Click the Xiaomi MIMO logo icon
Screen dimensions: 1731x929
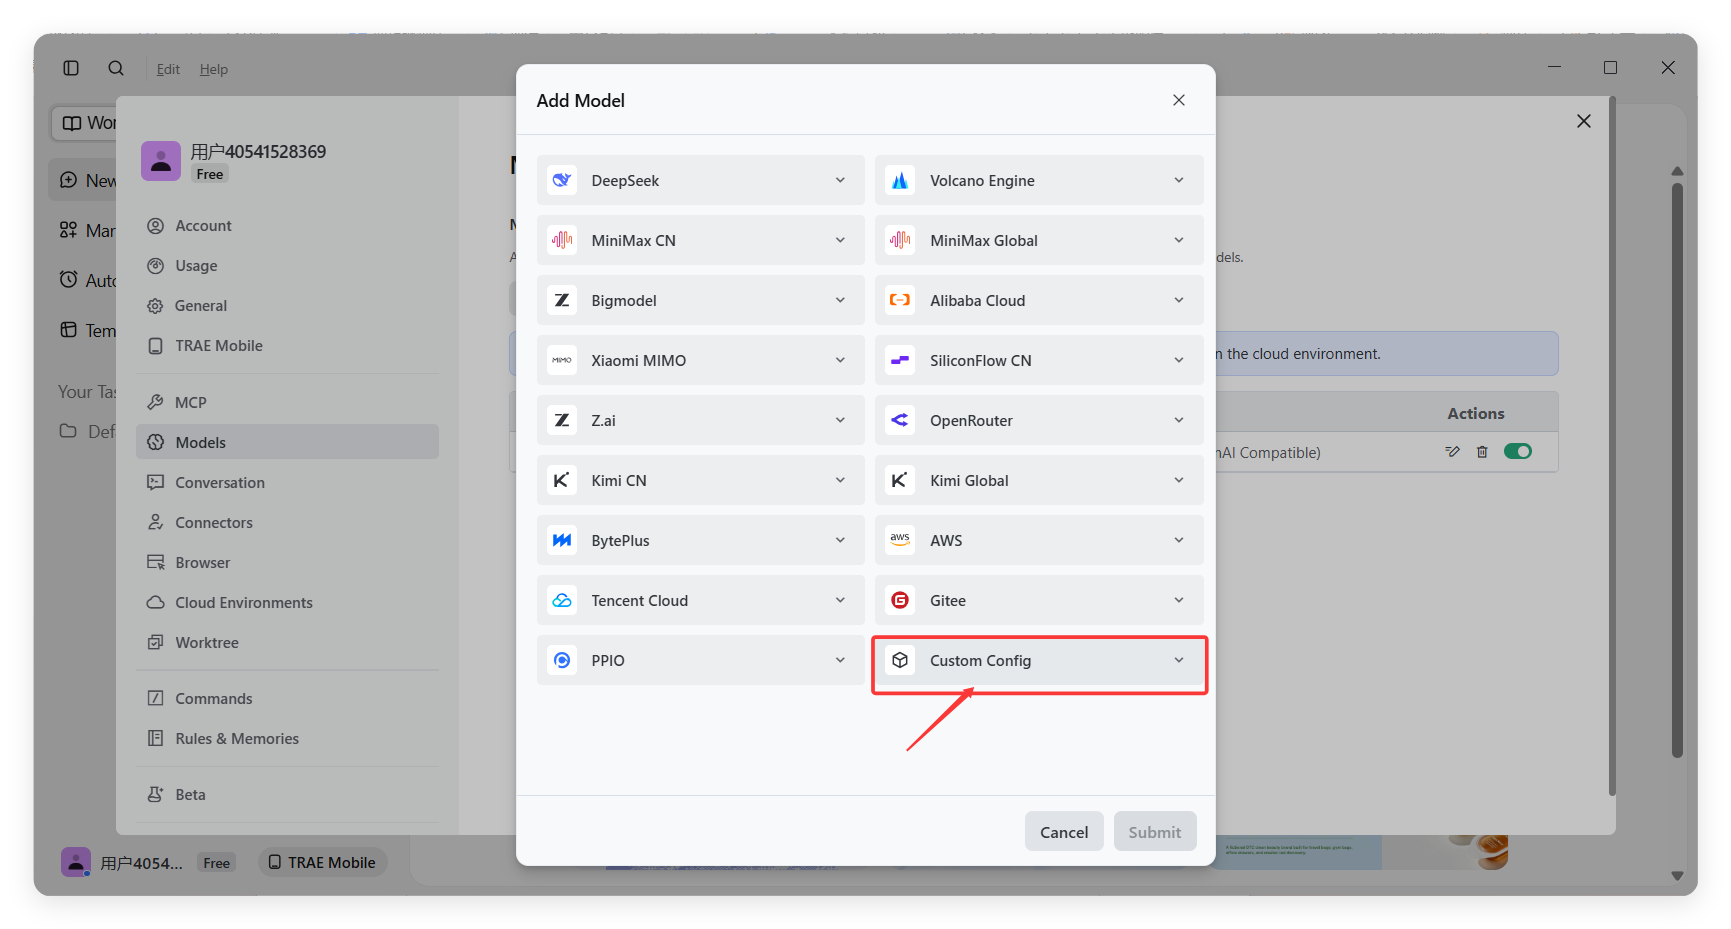coord(562,360)
